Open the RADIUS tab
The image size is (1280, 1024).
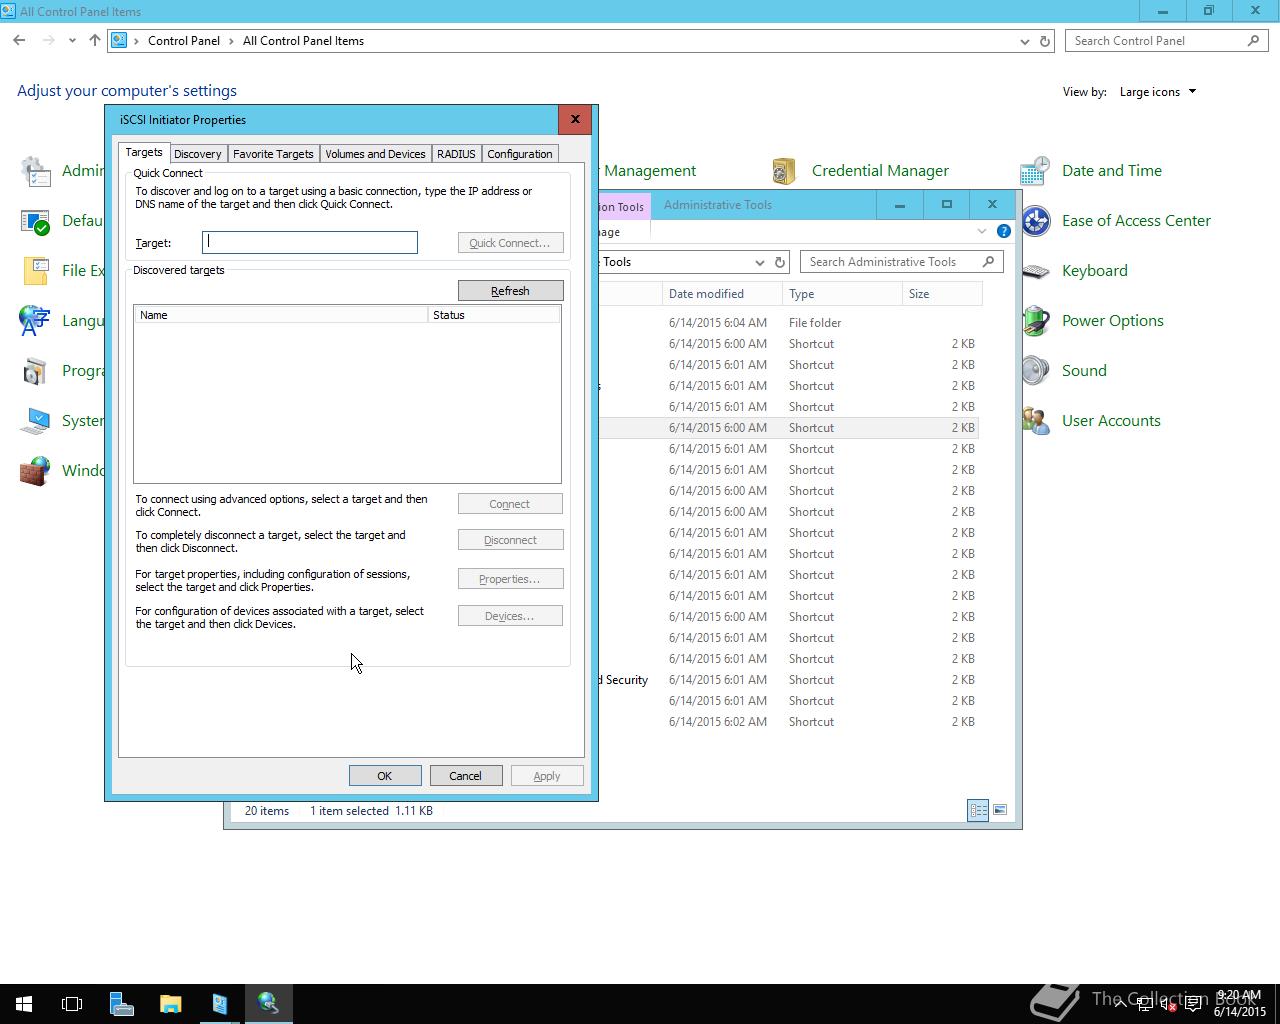(456, 154)
